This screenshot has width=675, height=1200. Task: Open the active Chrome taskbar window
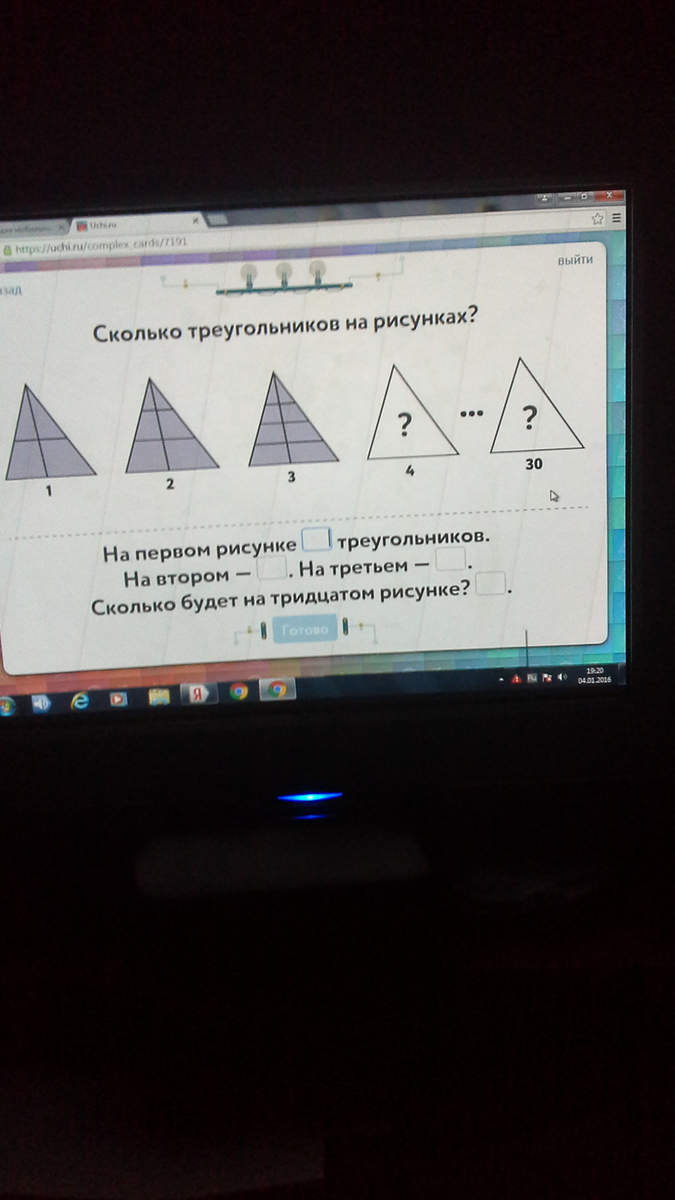[277, 690]
